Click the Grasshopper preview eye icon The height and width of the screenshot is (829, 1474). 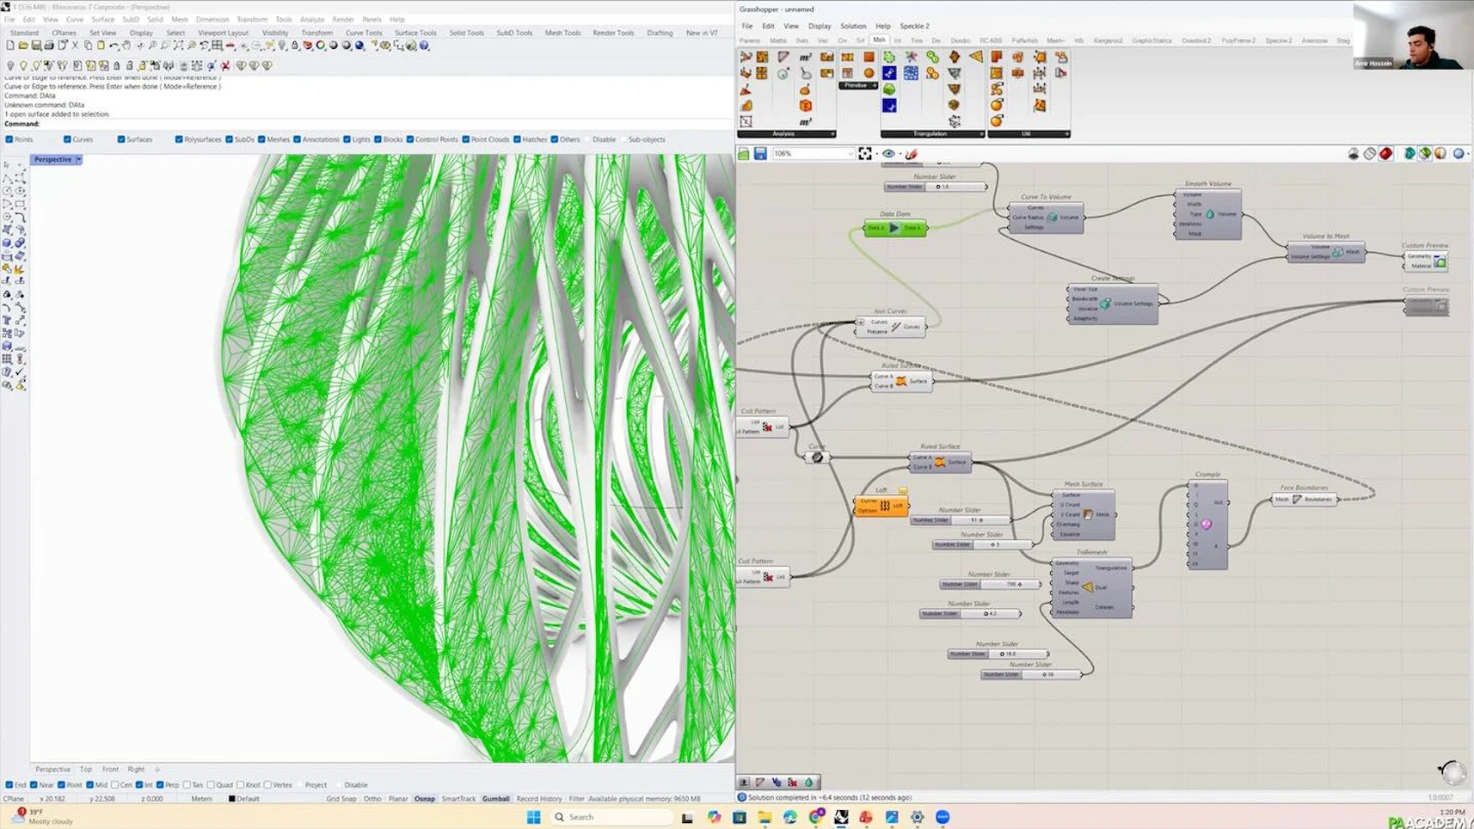888,154
